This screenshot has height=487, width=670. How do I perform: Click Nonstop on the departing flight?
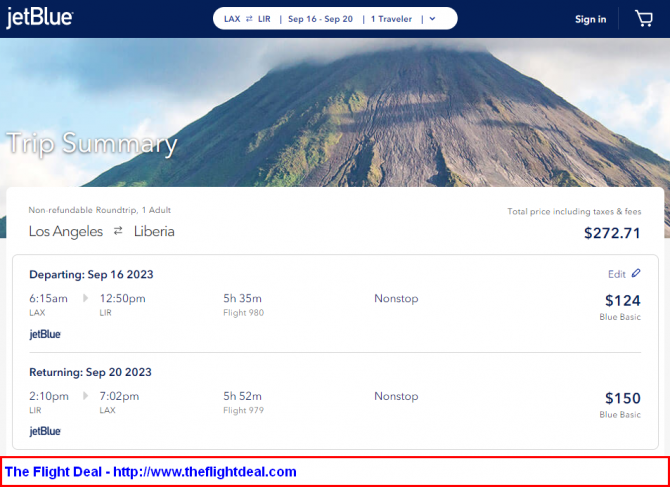tap(396, 298)
